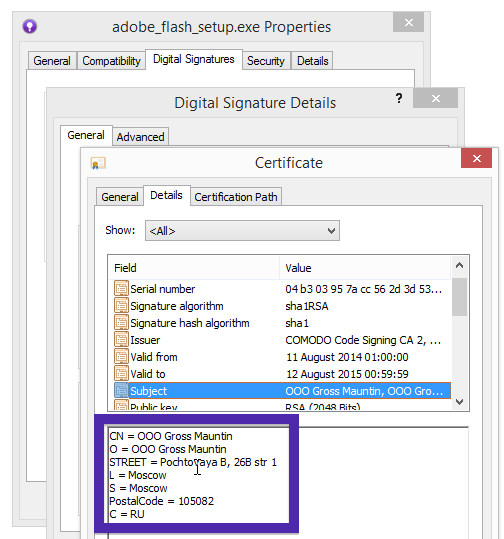Open the Certification Path tab

tap(236, 197)
